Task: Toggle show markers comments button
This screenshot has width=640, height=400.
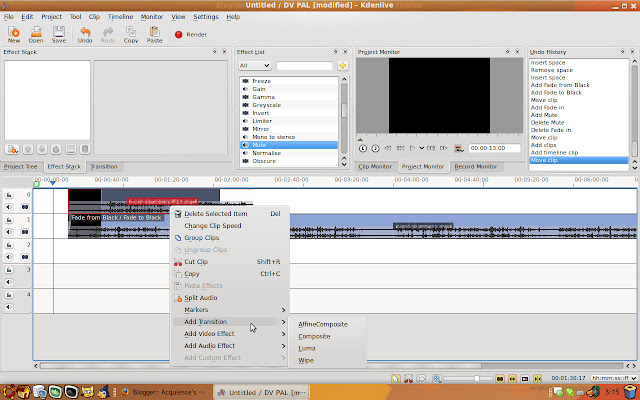Action: (x=525, y=379)
